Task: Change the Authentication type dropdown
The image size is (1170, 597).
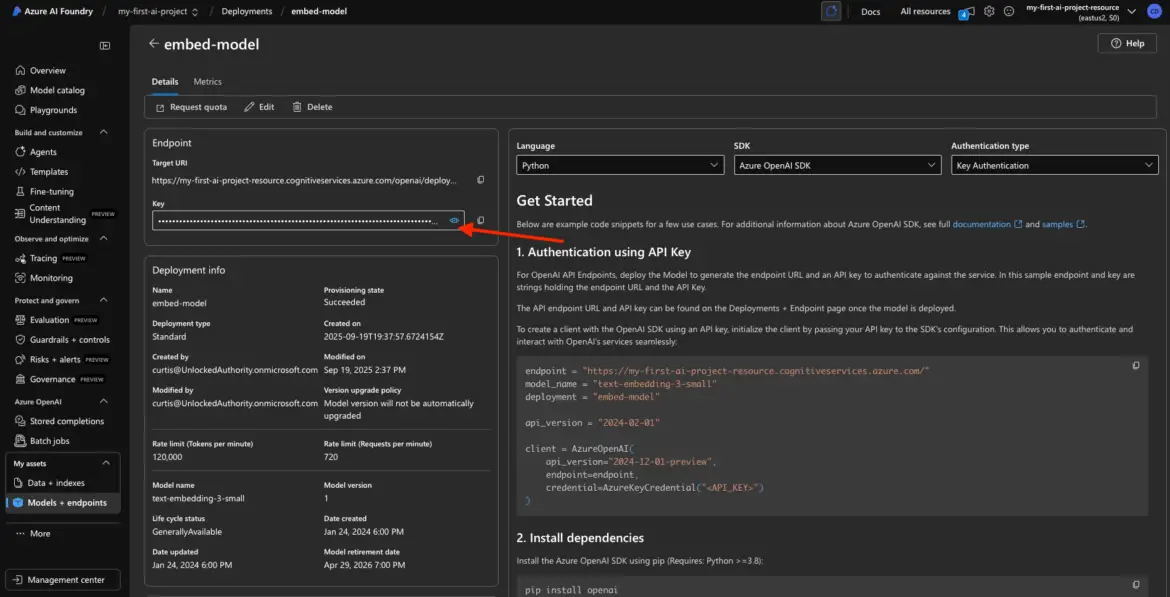Action: (x=1054, y=165)
